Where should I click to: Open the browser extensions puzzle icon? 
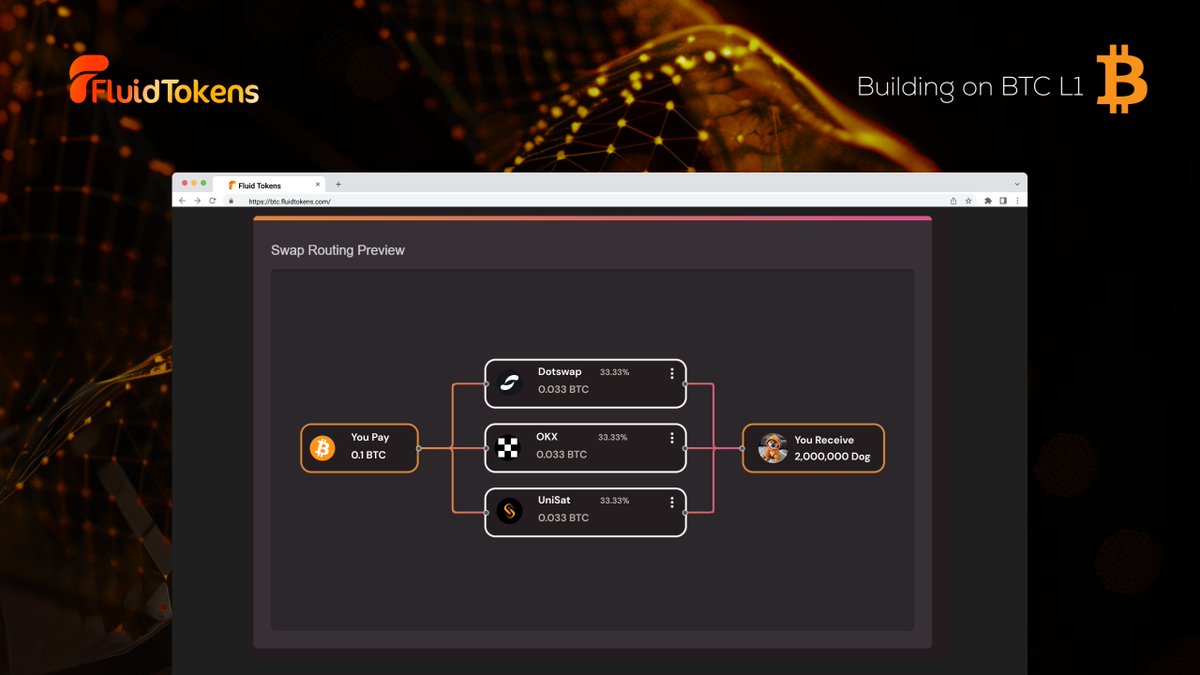988,201
